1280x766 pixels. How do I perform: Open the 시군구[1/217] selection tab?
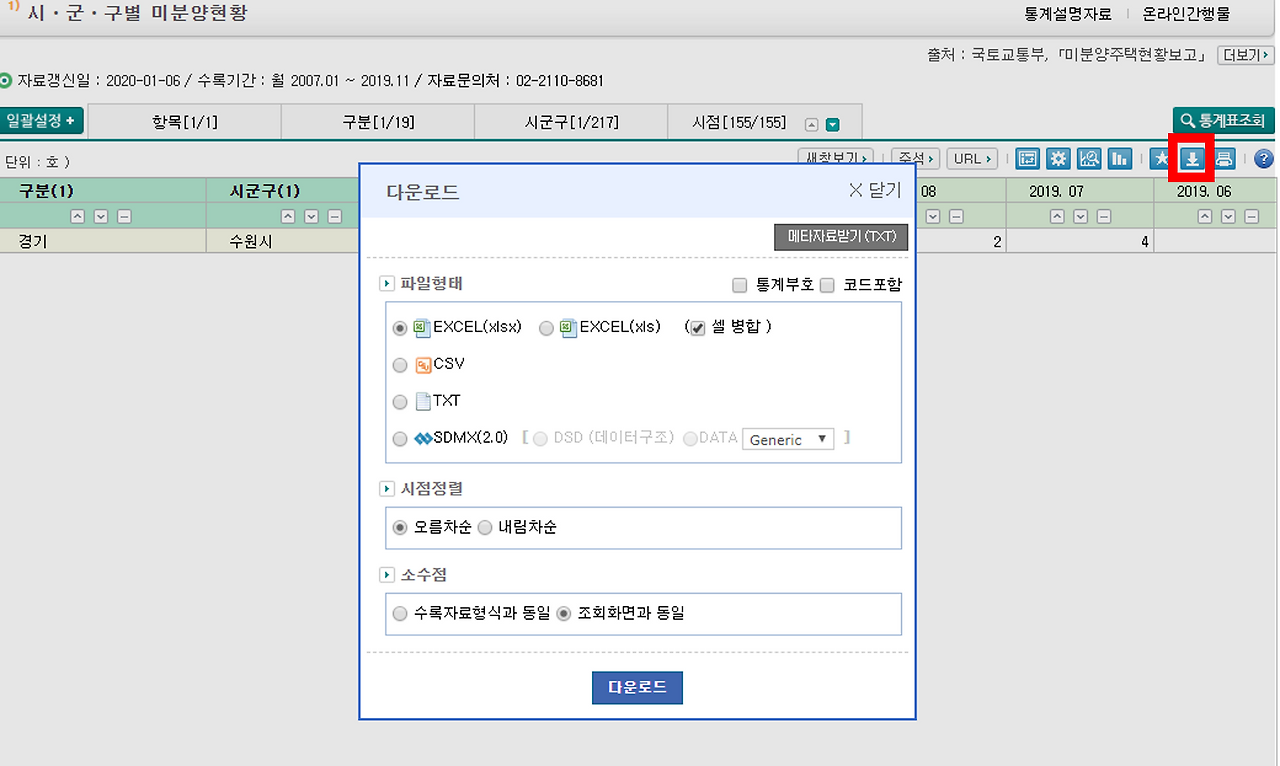point(570,121)
